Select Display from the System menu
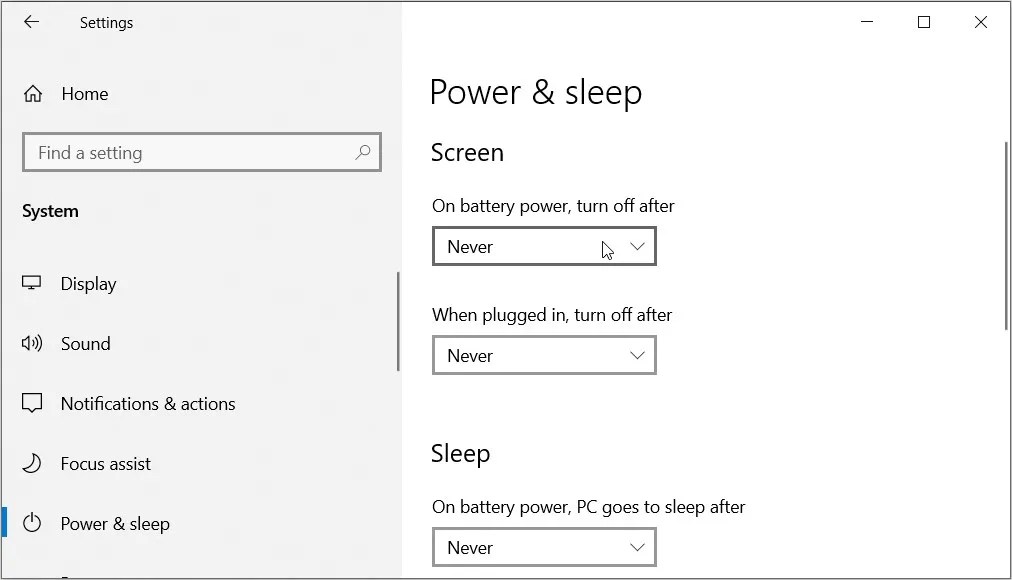This screenshot has width=1012, height=580. tap(88, 284)
